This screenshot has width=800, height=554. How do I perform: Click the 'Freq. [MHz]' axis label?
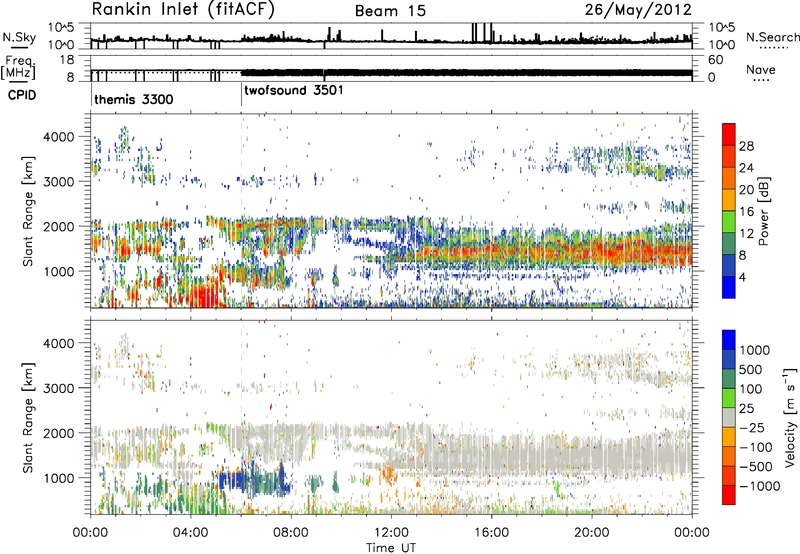(x=19, y=68)
